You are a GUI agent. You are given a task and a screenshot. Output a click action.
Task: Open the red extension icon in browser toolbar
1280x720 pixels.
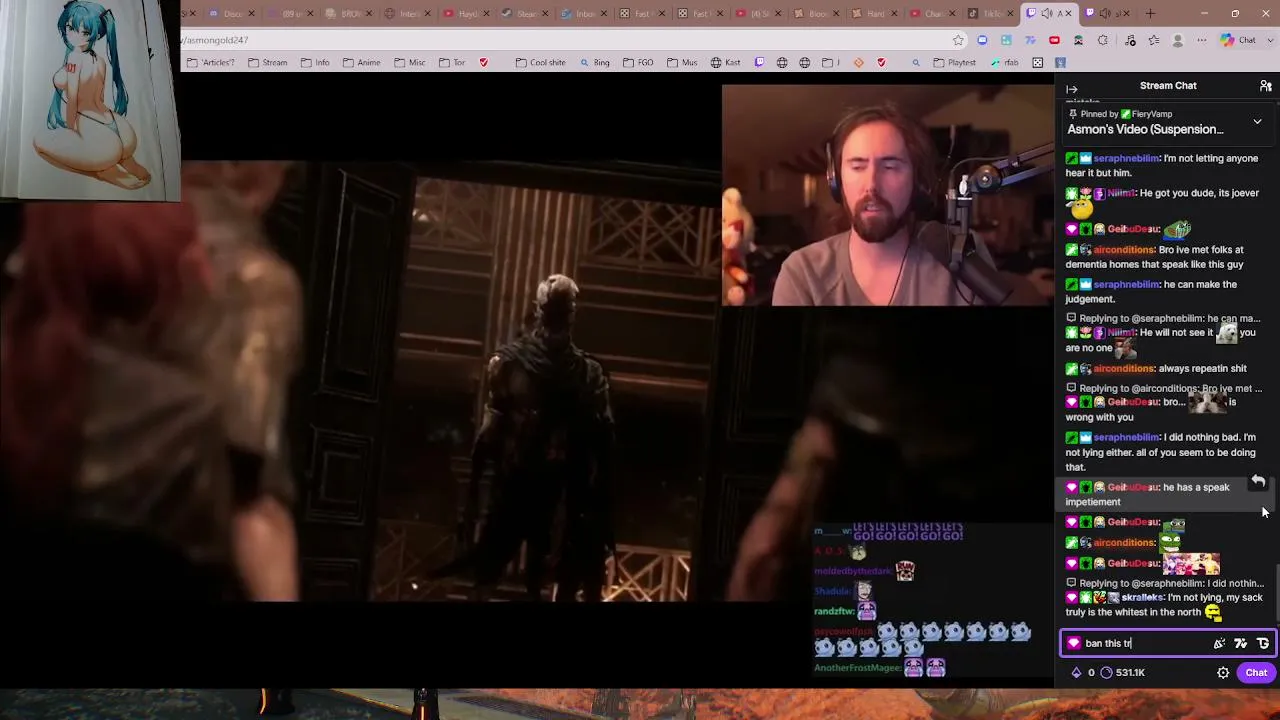click(1054, 40)
